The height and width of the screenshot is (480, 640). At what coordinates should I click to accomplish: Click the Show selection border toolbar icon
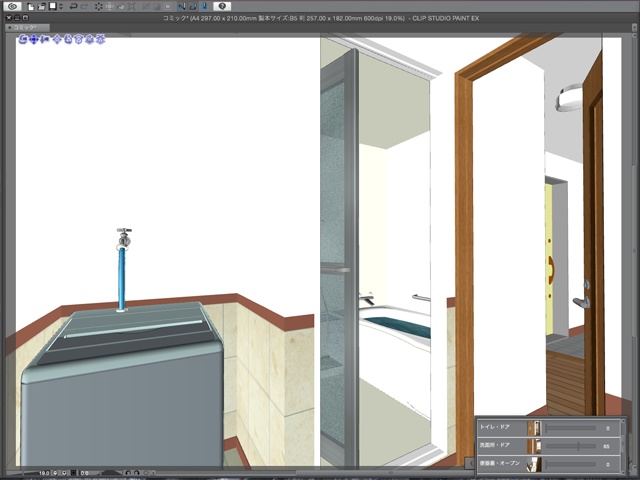click(x=168, y=7)
